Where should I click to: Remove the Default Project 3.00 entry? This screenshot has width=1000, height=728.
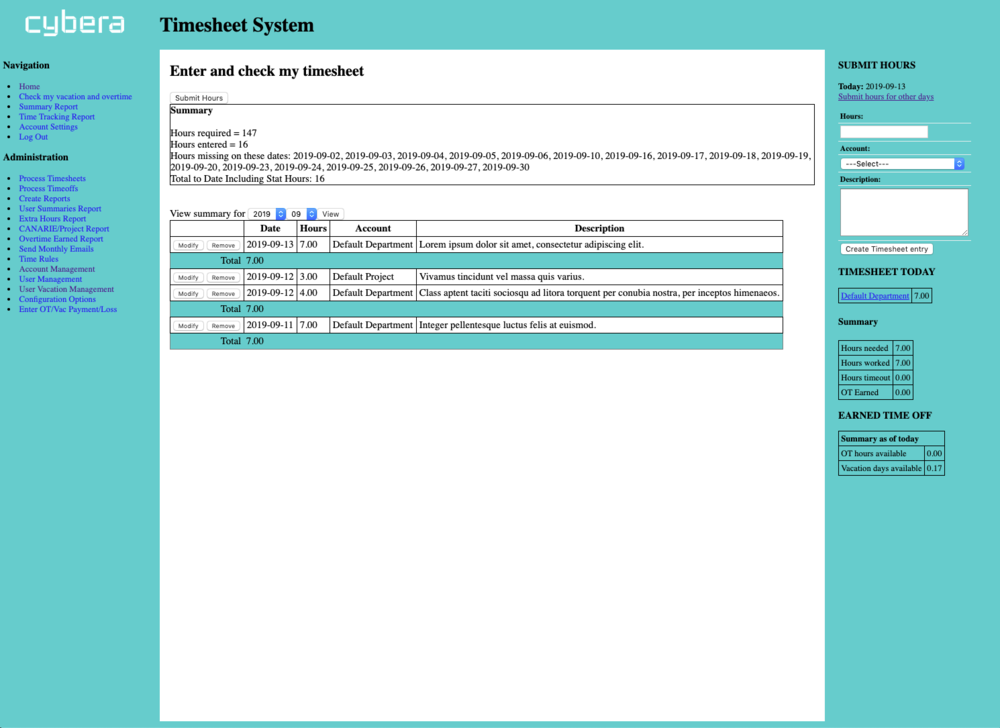point(223,277)
